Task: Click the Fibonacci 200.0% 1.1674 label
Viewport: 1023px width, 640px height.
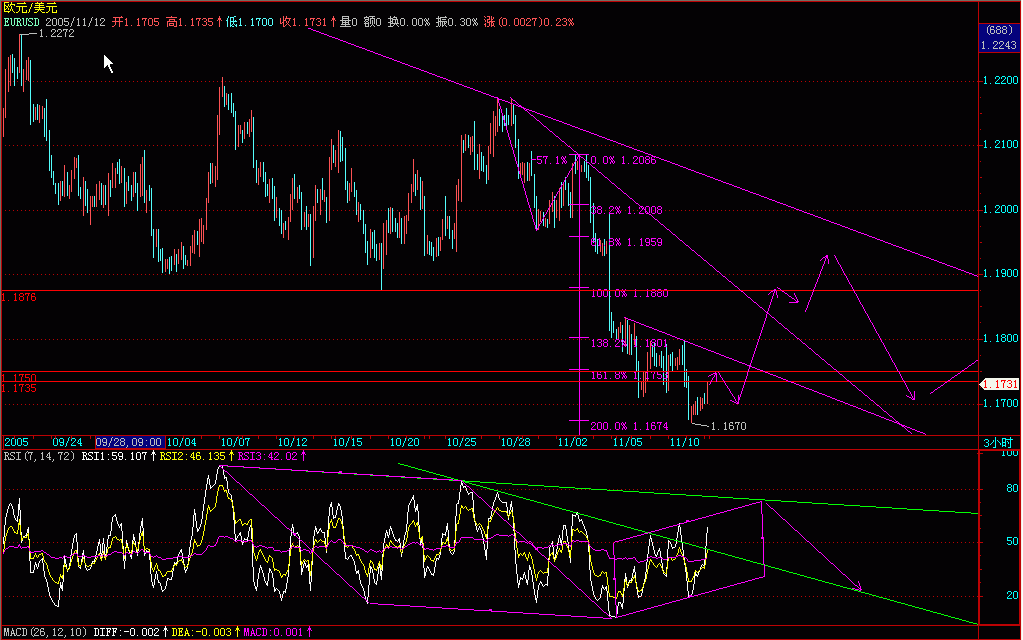Action: [x=630, y=427]
